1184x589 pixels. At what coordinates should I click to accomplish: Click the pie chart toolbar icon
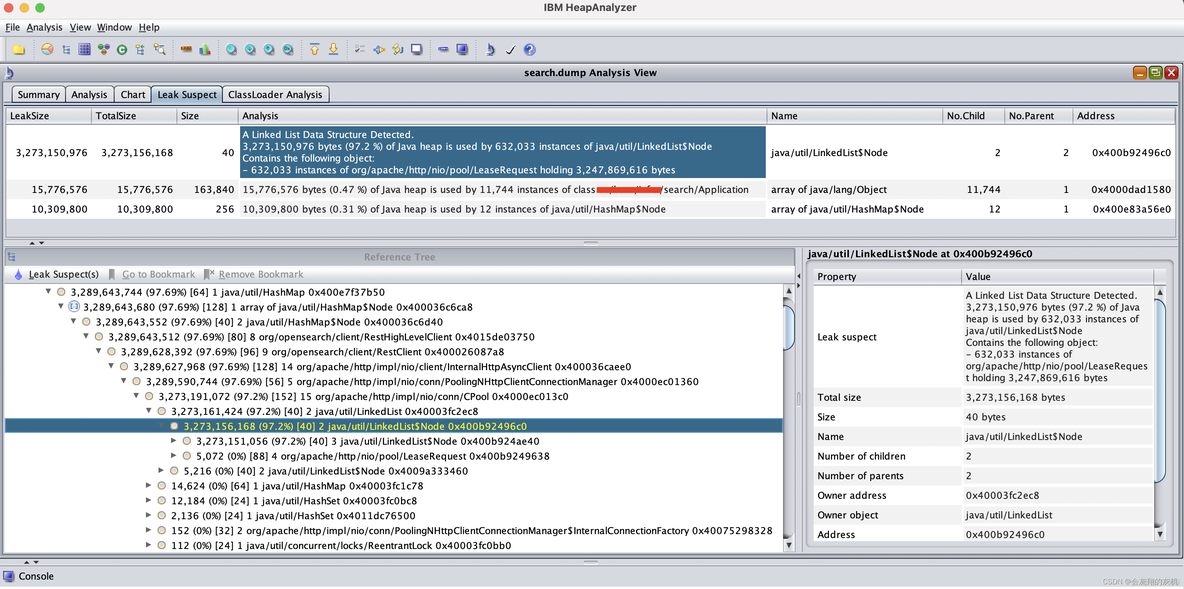pyautogui.click(x=48, y=50)
